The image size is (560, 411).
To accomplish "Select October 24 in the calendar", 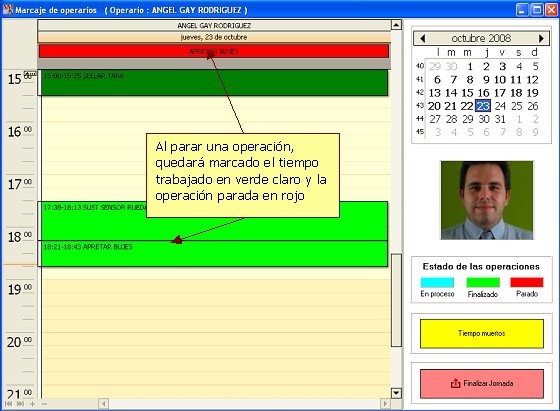I will click(500, 106).
